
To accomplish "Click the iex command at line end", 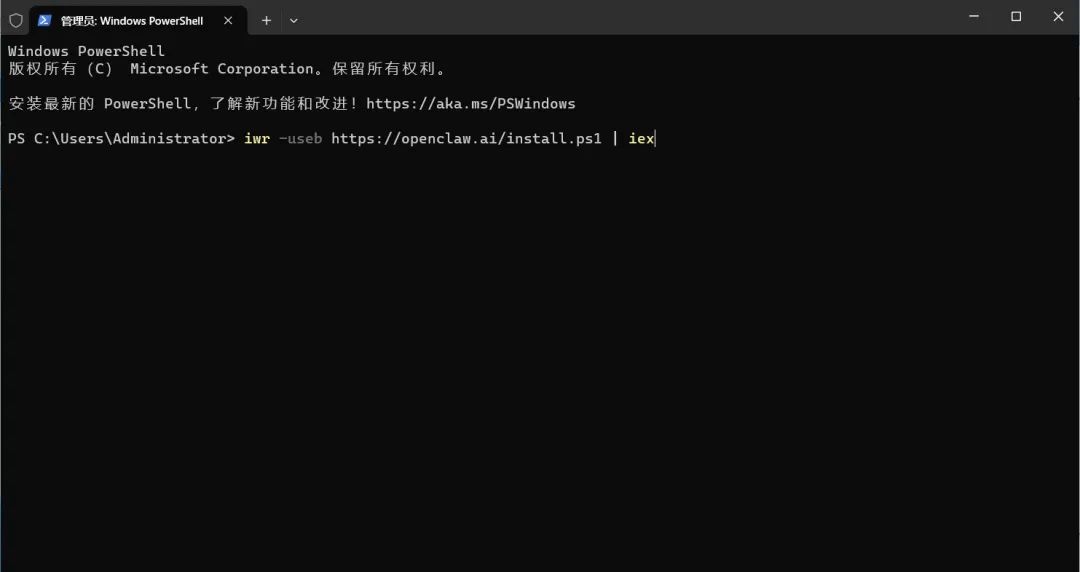I will pyautogui.click(x=640, y=138).
